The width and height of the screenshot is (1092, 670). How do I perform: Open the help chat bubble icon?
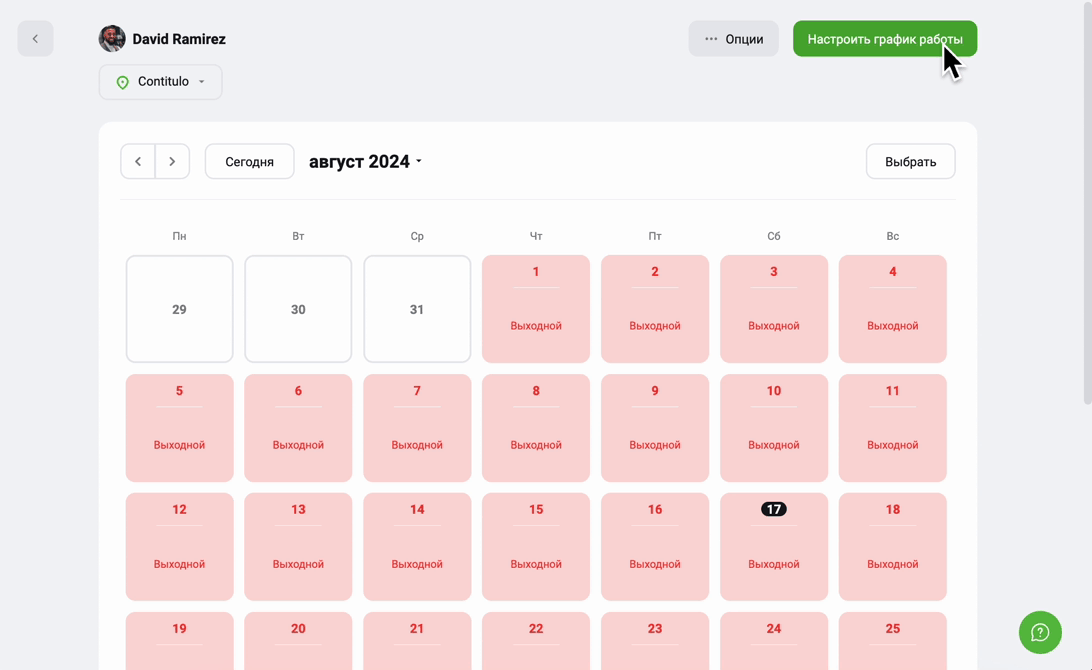1040,632
